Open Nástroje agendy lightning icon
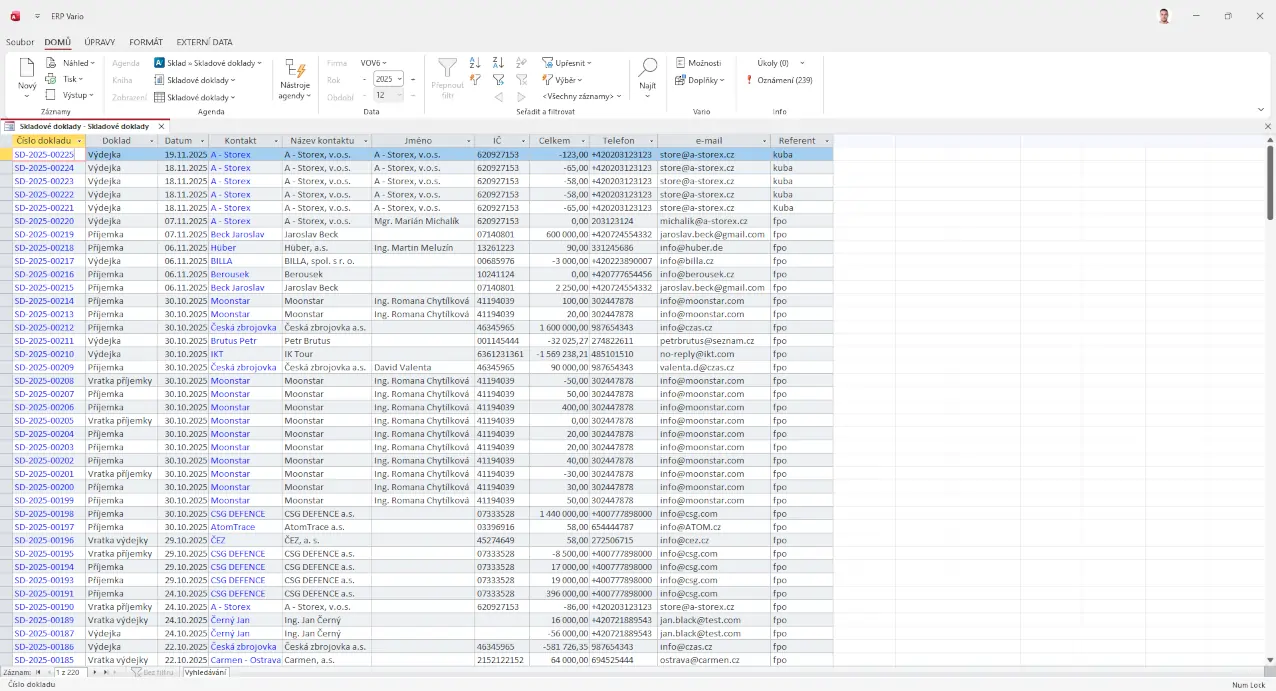1276x691 pixels. (295, 68)
